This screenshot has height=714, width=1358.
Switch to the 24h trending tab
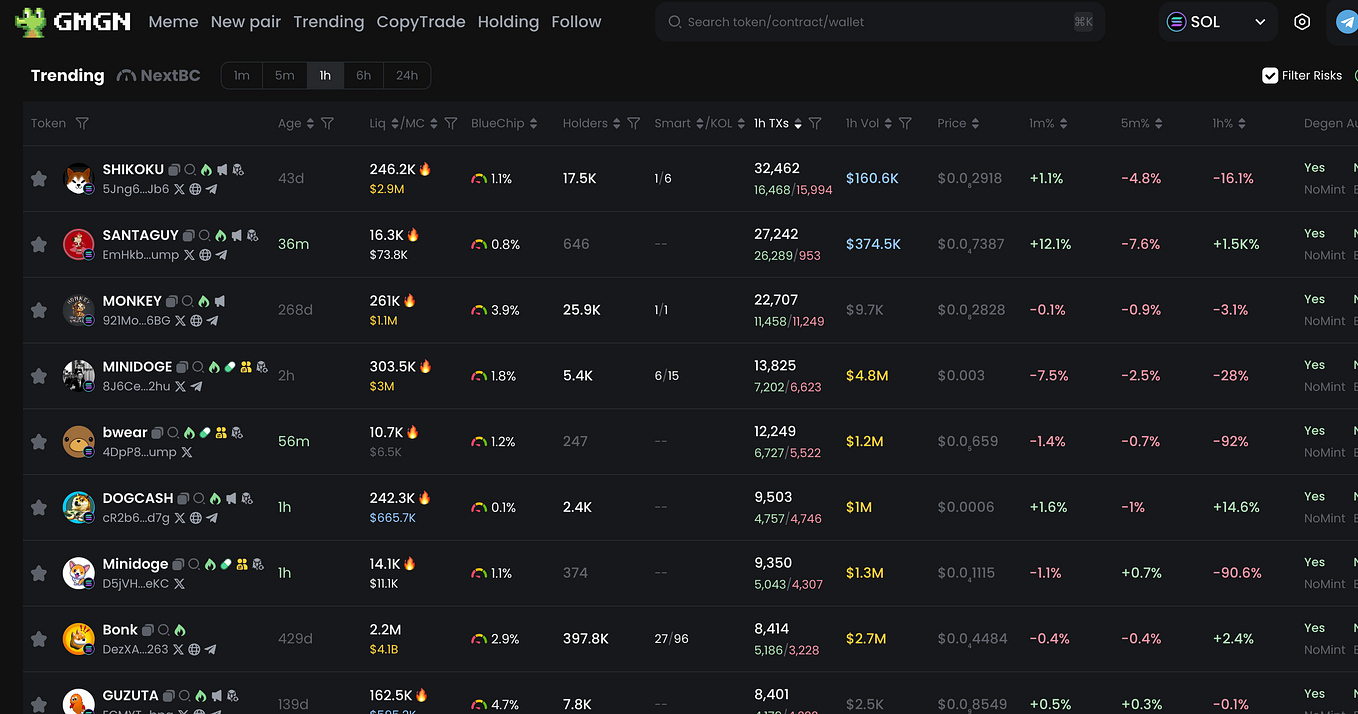coord(407,75)
